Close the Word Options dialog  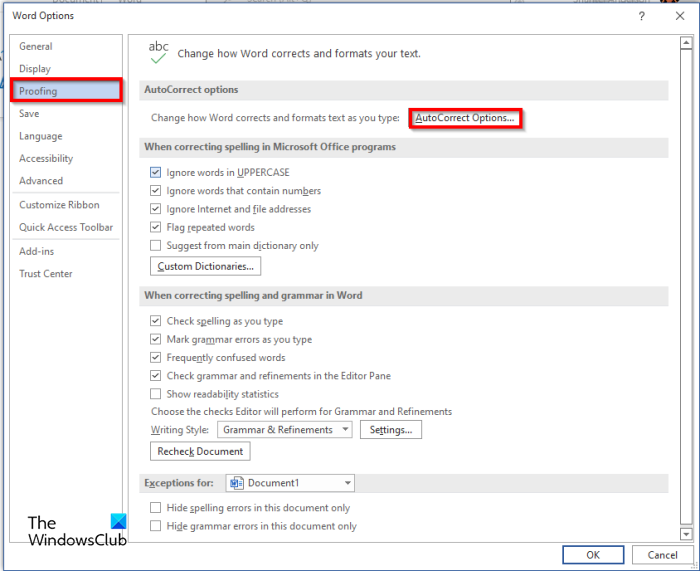coord(680,16)
